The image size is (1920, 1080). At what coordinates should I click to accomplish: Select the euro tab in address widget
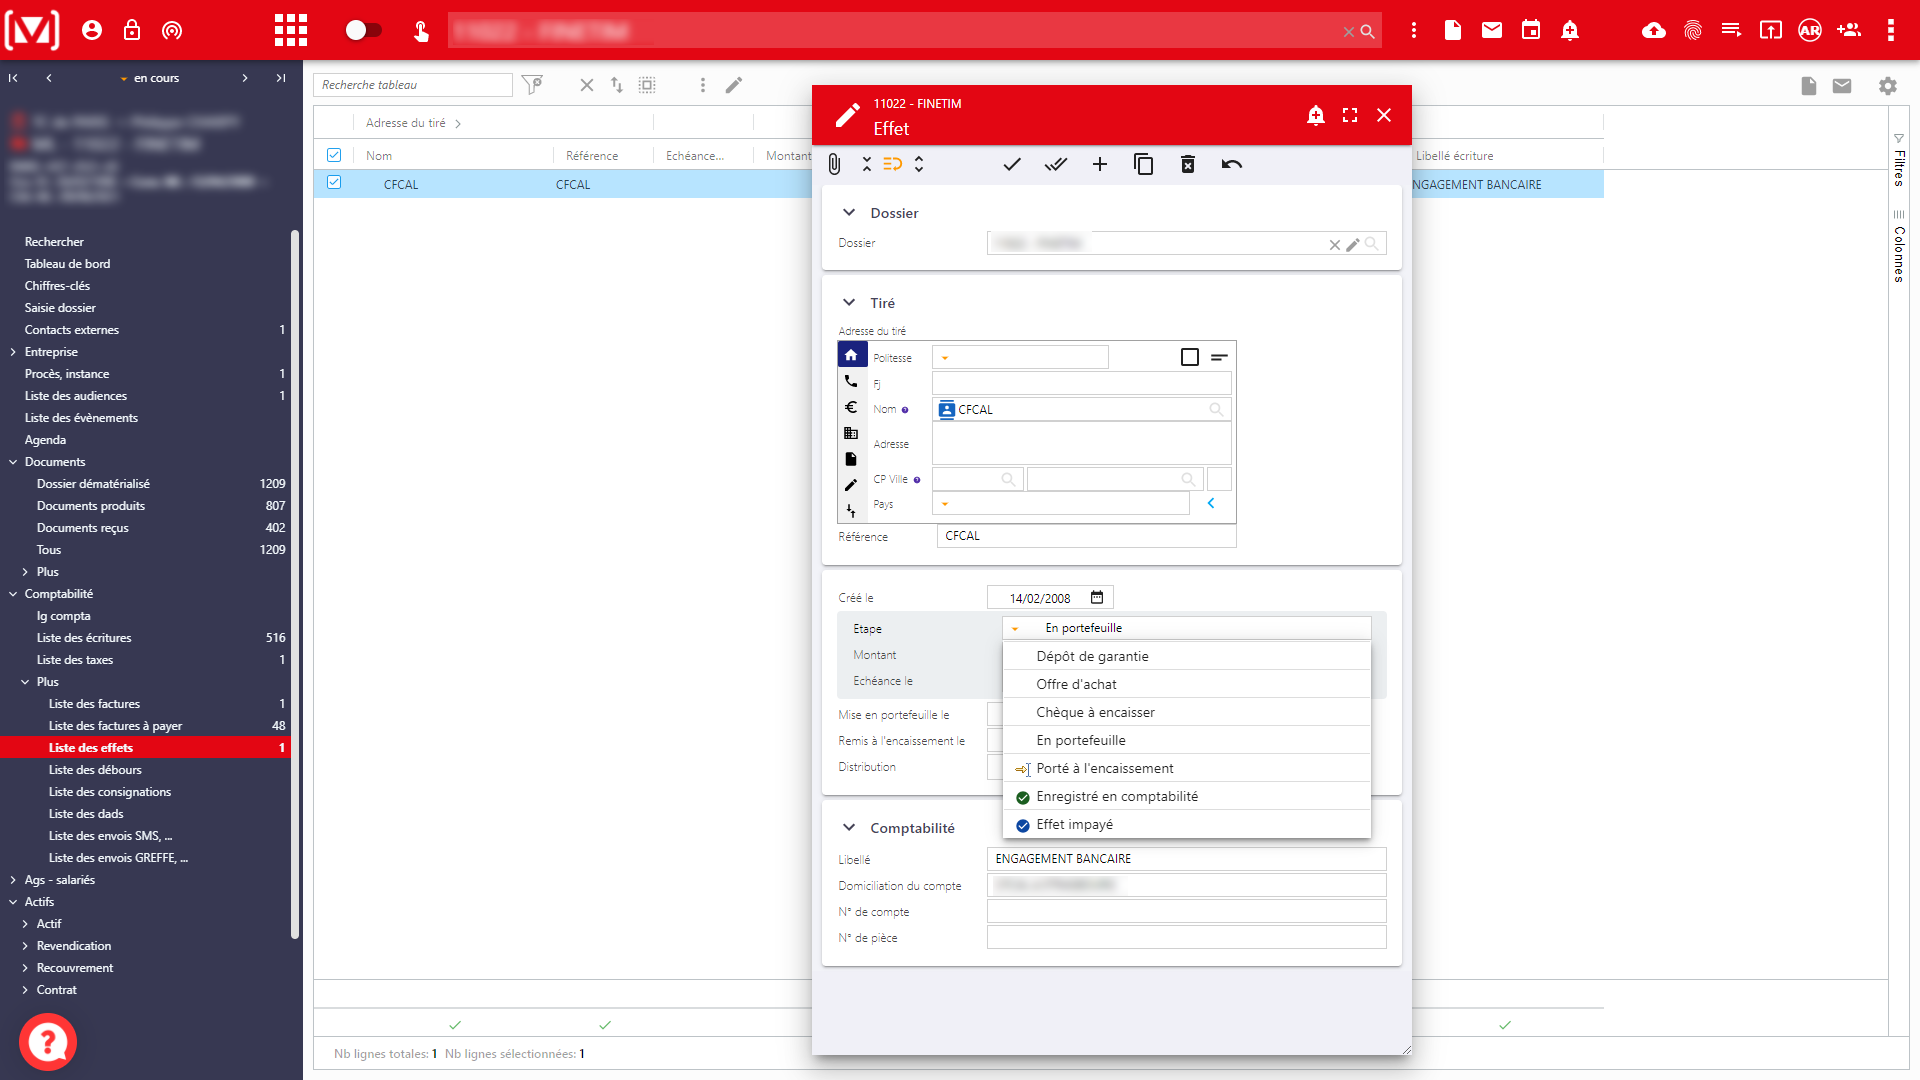(851, 407)
